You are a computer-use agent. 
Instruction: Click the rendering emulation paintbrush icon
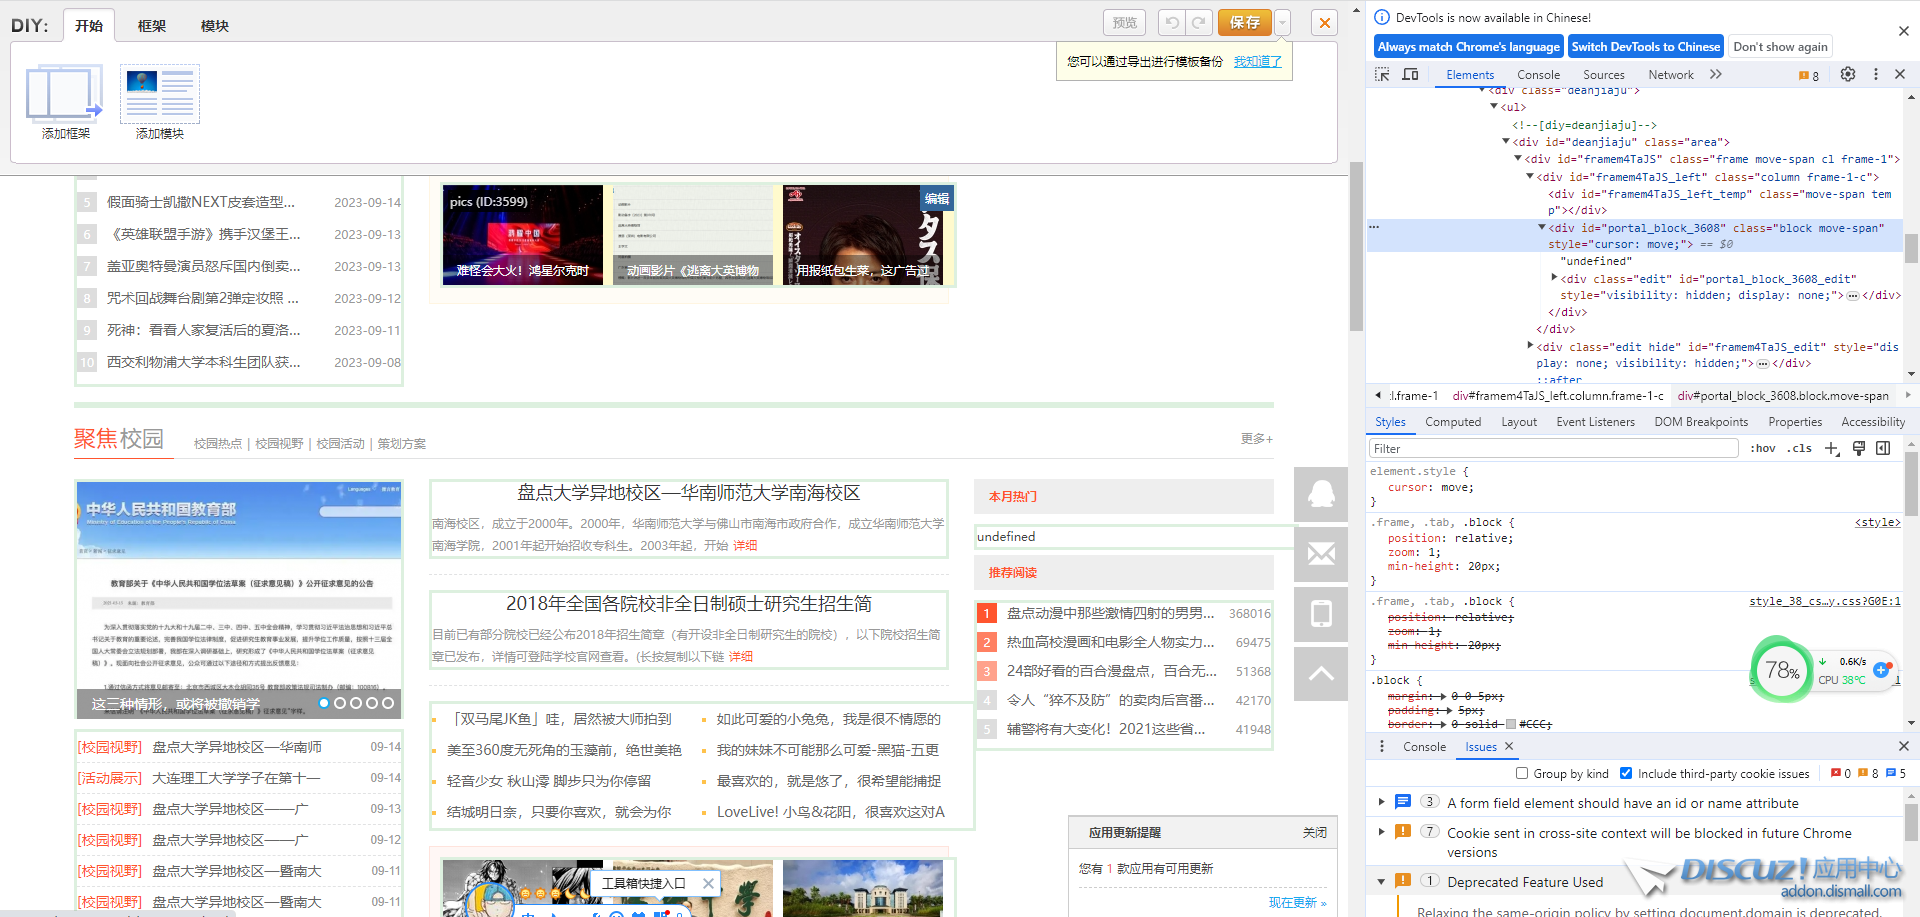tap(1859, 448)
